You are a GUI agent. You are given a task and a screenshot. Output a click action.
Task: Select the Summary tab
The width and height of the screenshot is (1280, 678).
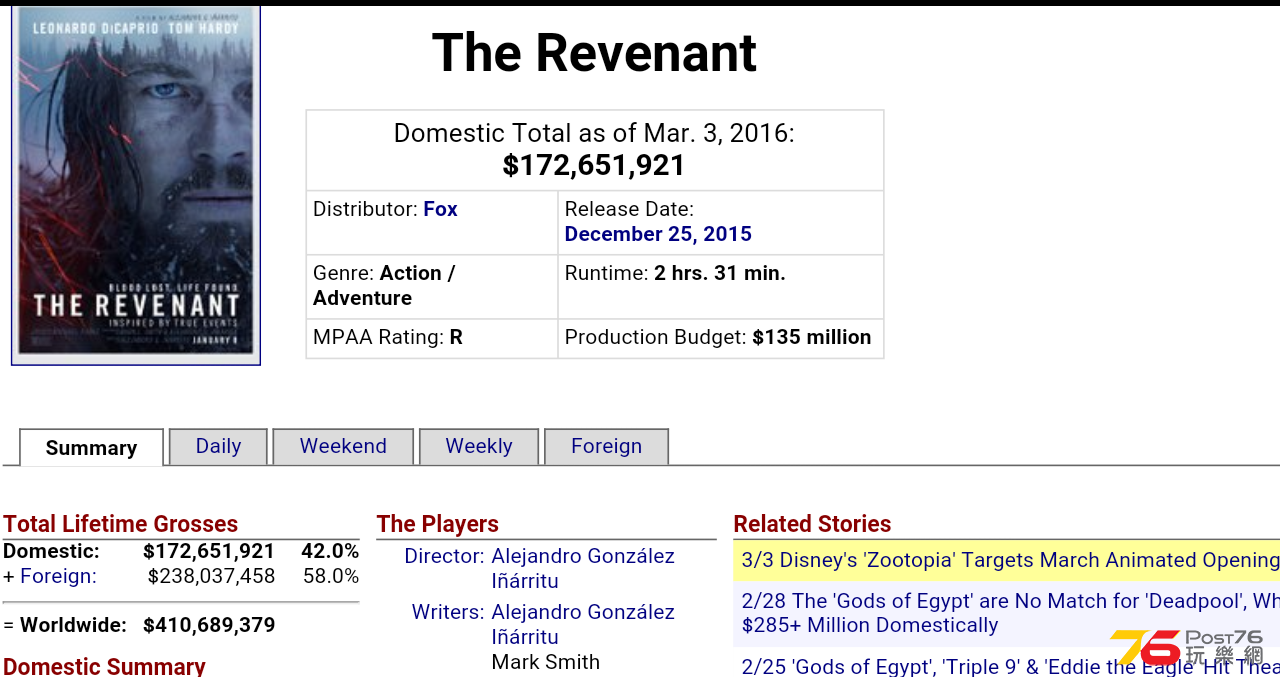tap(91, 447)
